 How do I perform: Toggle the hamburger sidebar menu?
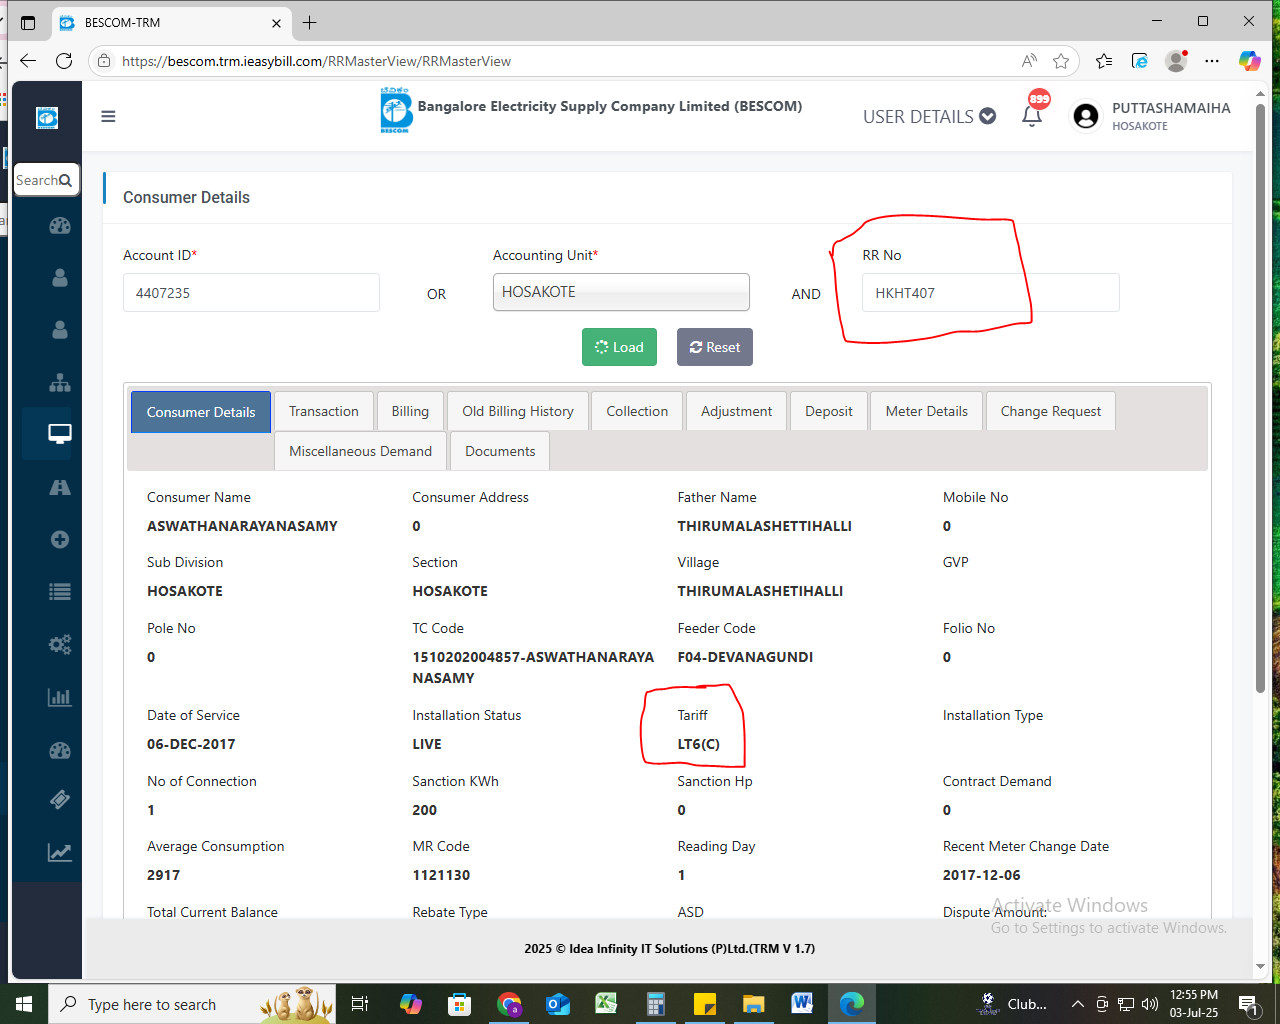(x=108, y=116)
